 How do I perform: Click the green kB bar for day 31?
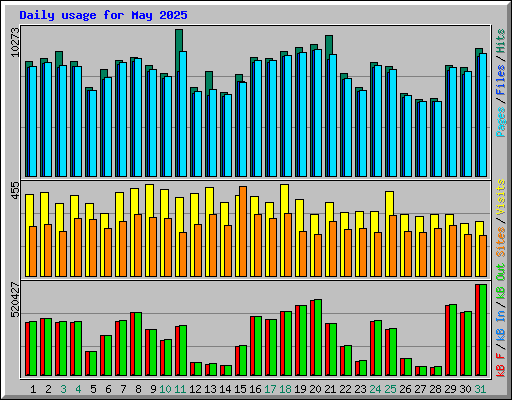(x=483, y=330)
